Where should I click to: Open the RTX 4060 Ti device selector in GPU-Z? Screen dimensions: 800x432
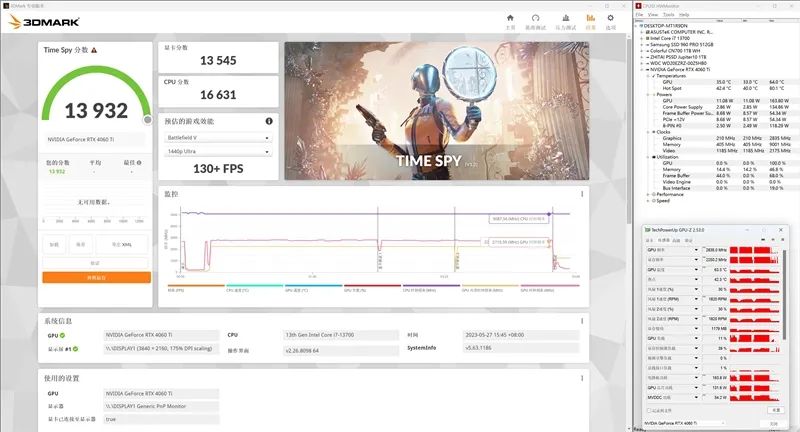point(685,423)
